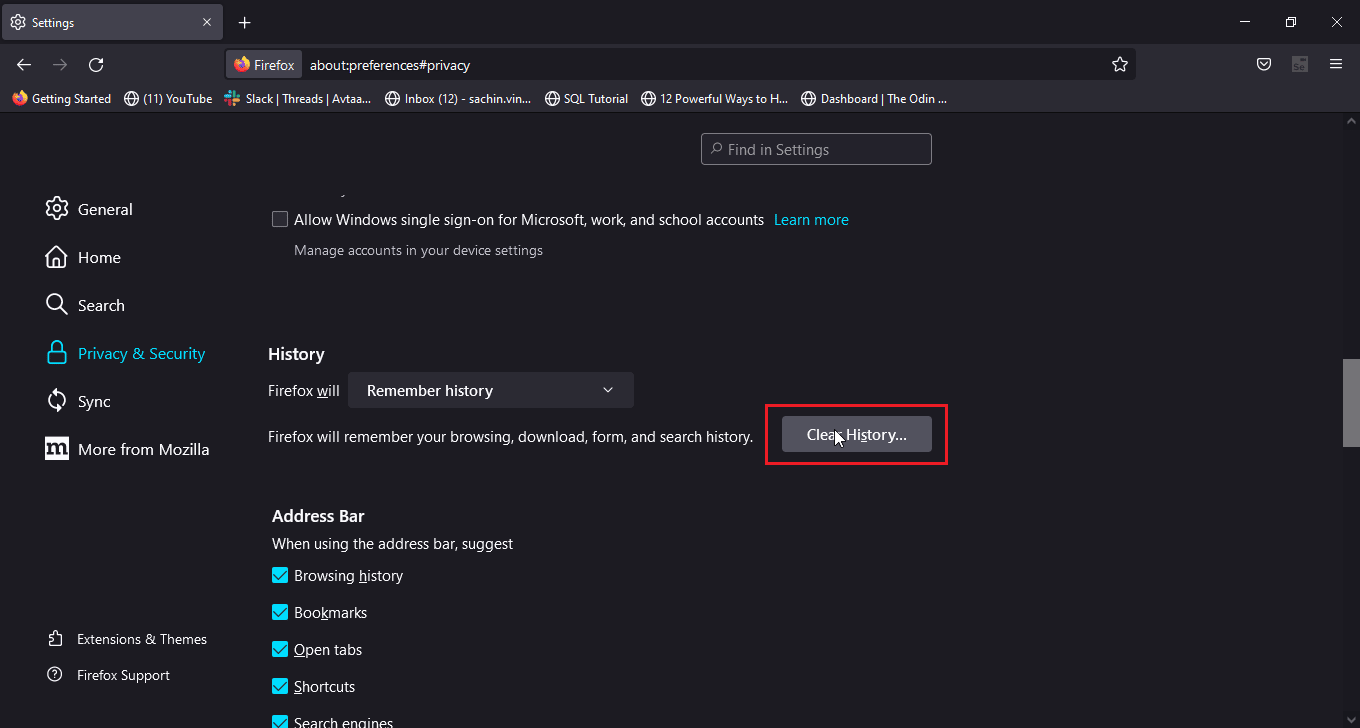Click the back navigation arrow
The width and height of the screenshot is (1360, 728).
pyautogui.click(x=24, y=65)
